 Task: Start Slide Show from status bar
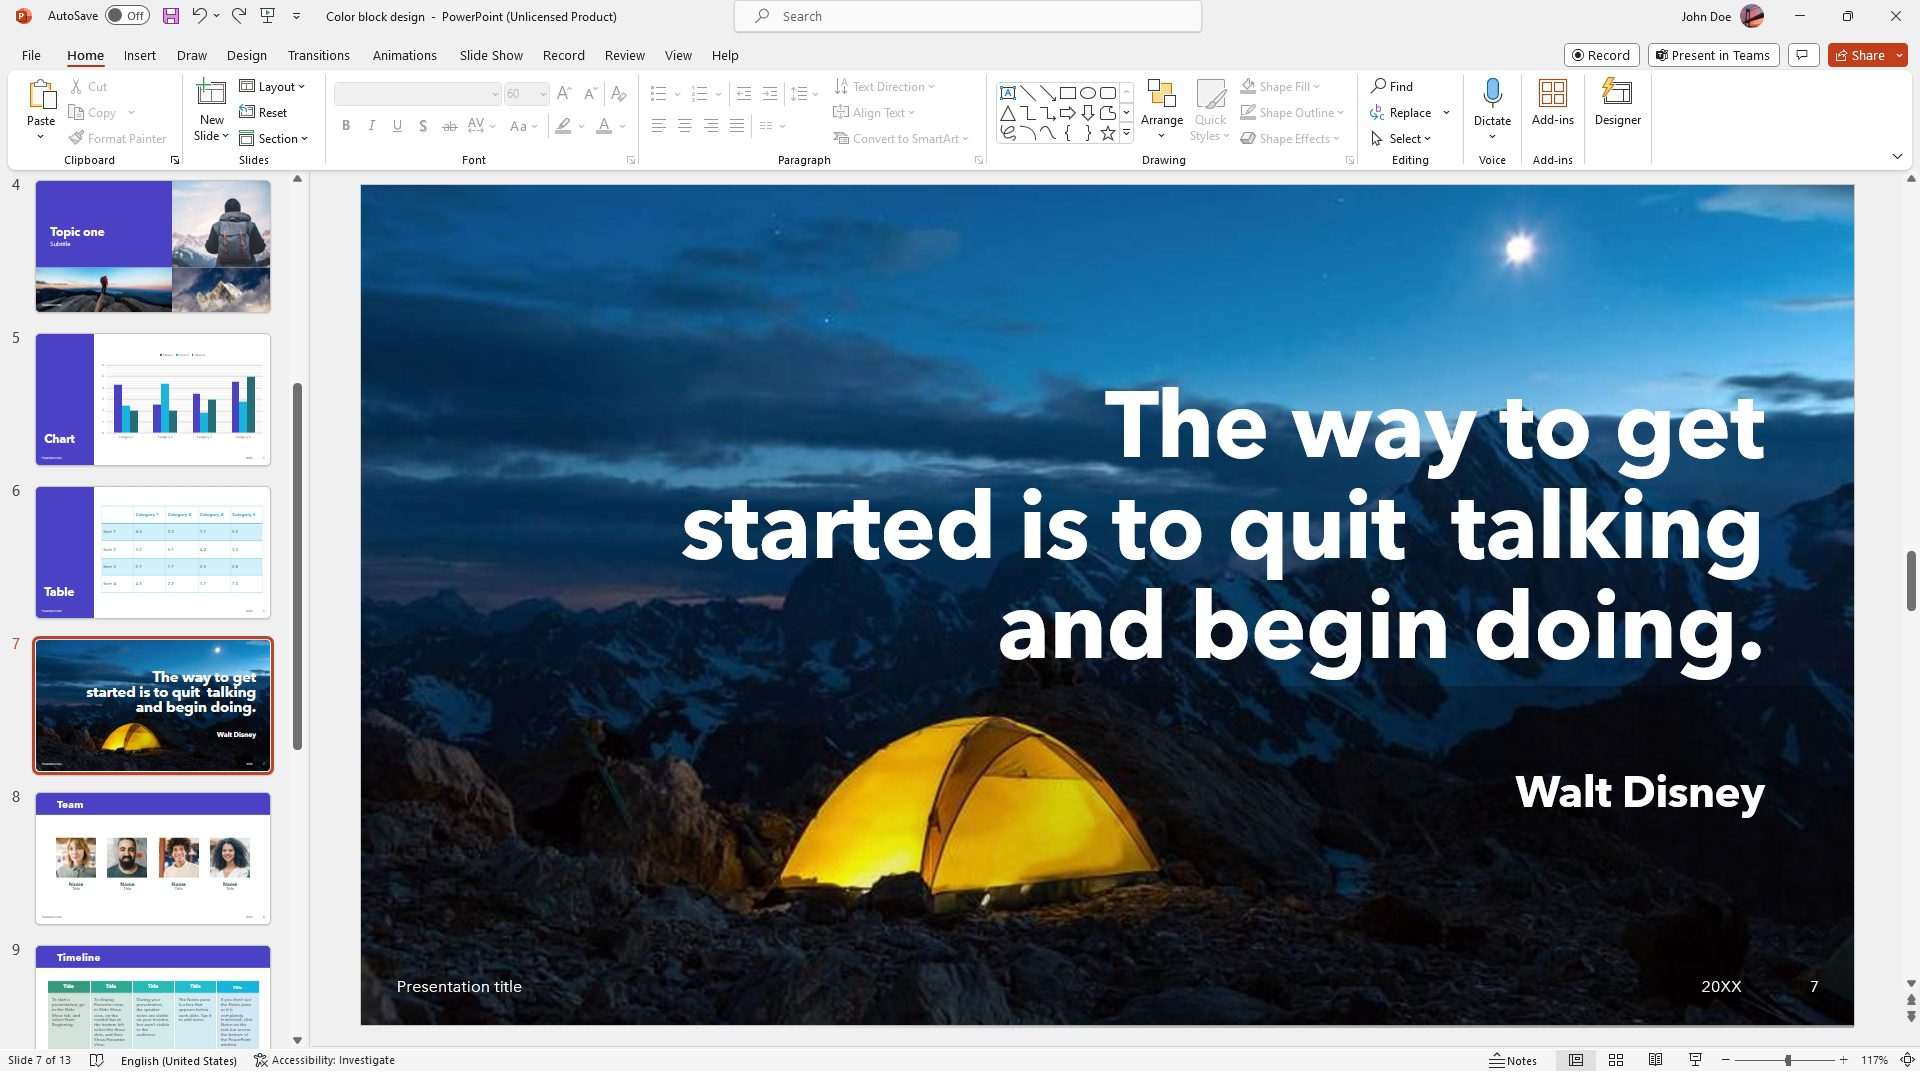(1695, 1060)
